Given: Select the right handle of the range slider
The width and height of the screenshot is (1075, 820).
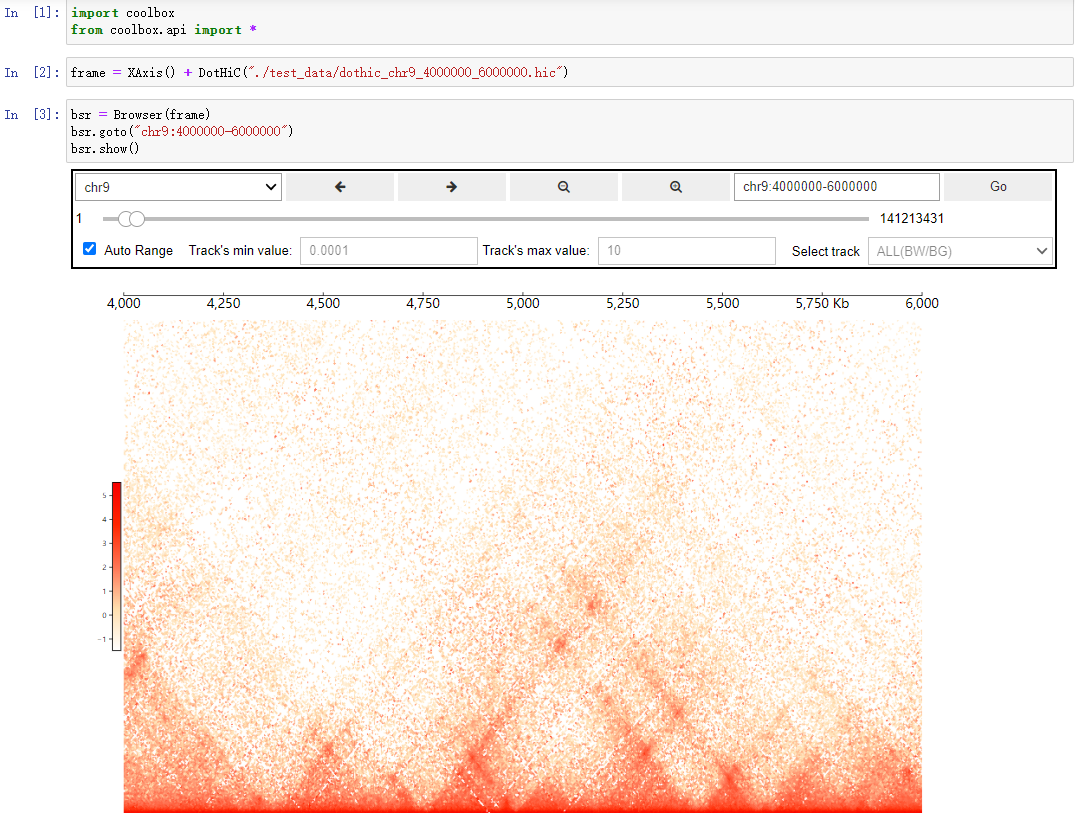Looking at the screenshot, I should click(137, 219).
